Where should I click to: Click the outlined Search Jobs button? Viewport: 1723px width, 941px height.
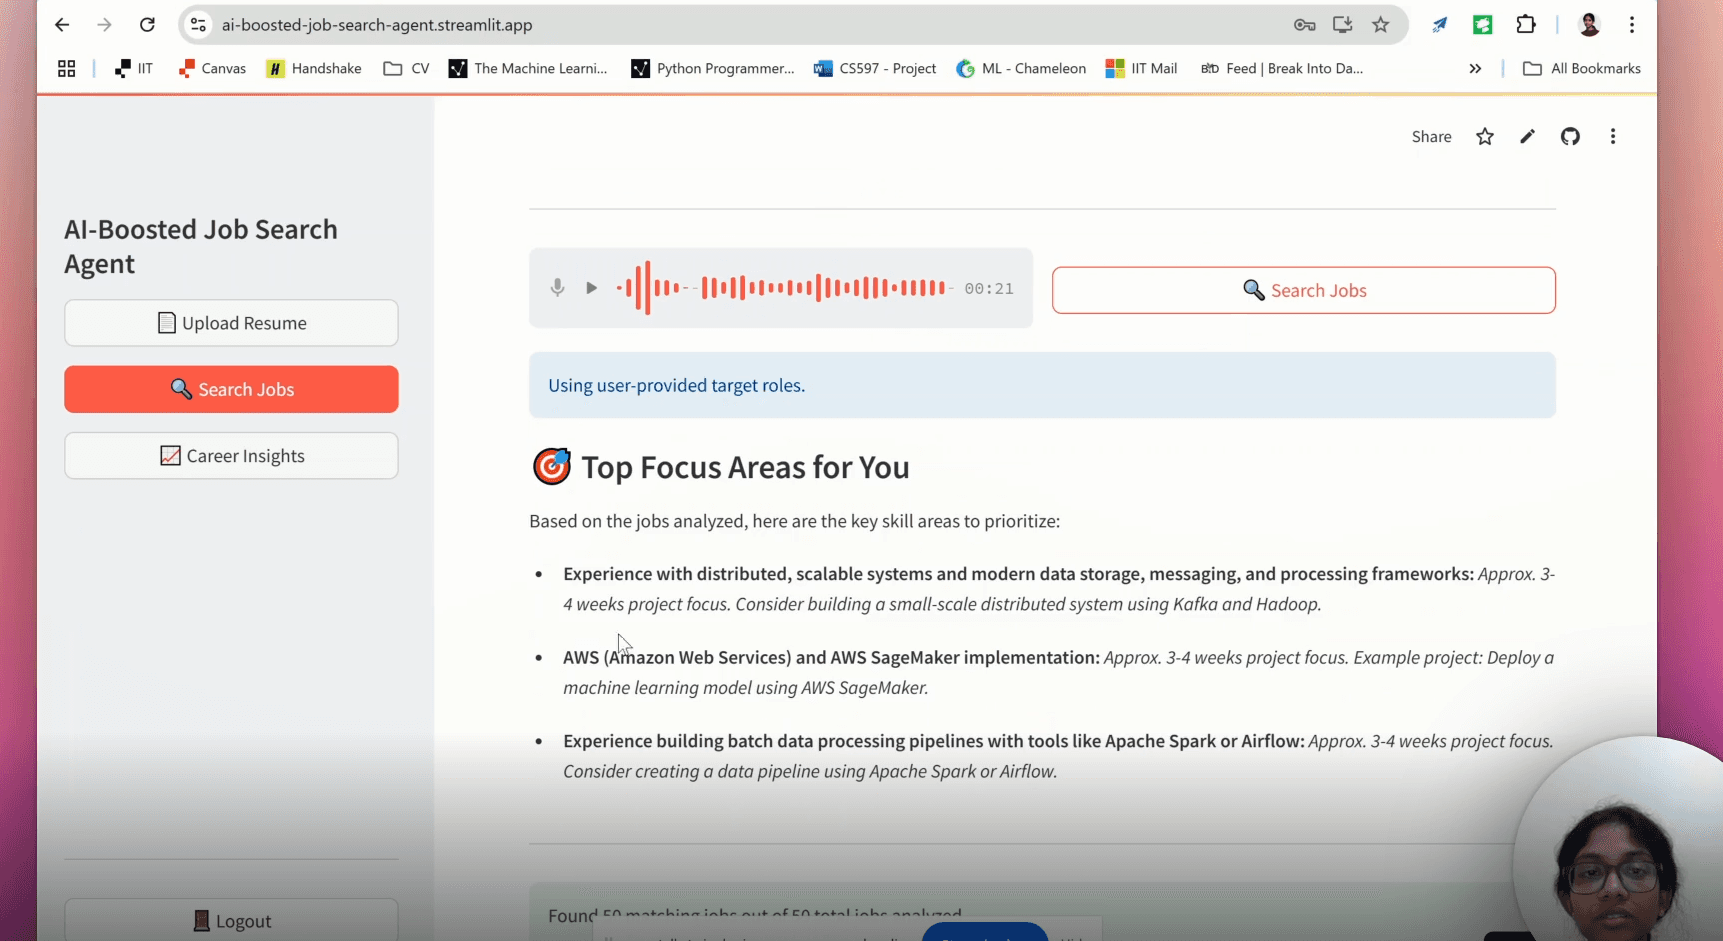1304,290
